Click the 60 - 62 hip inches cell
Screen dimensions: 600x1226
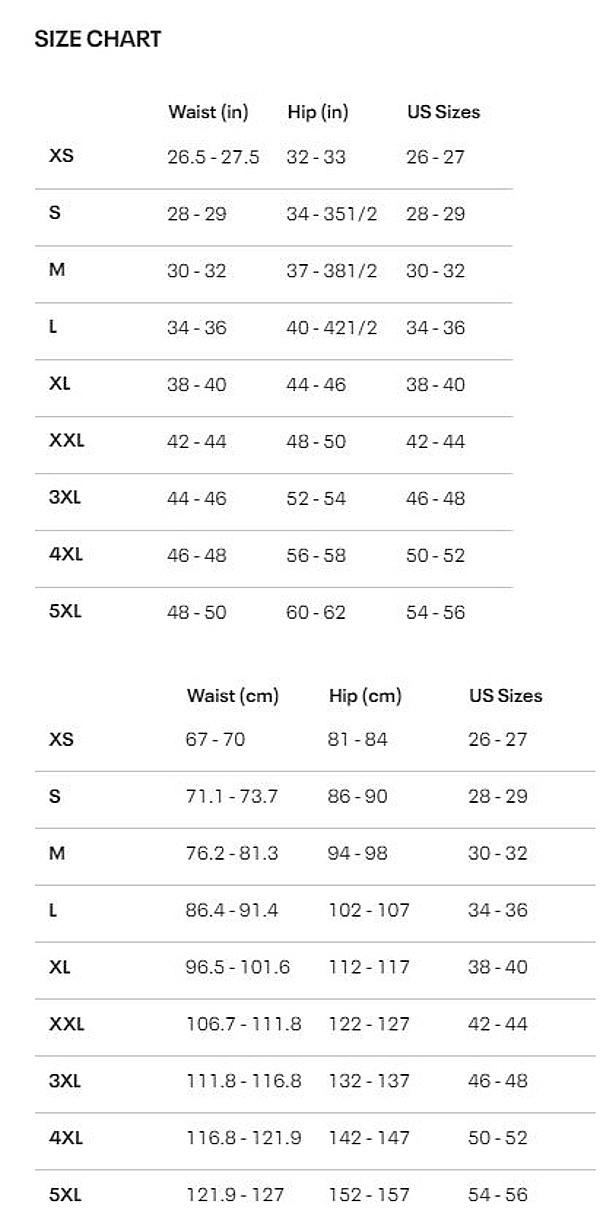[316, 612]
